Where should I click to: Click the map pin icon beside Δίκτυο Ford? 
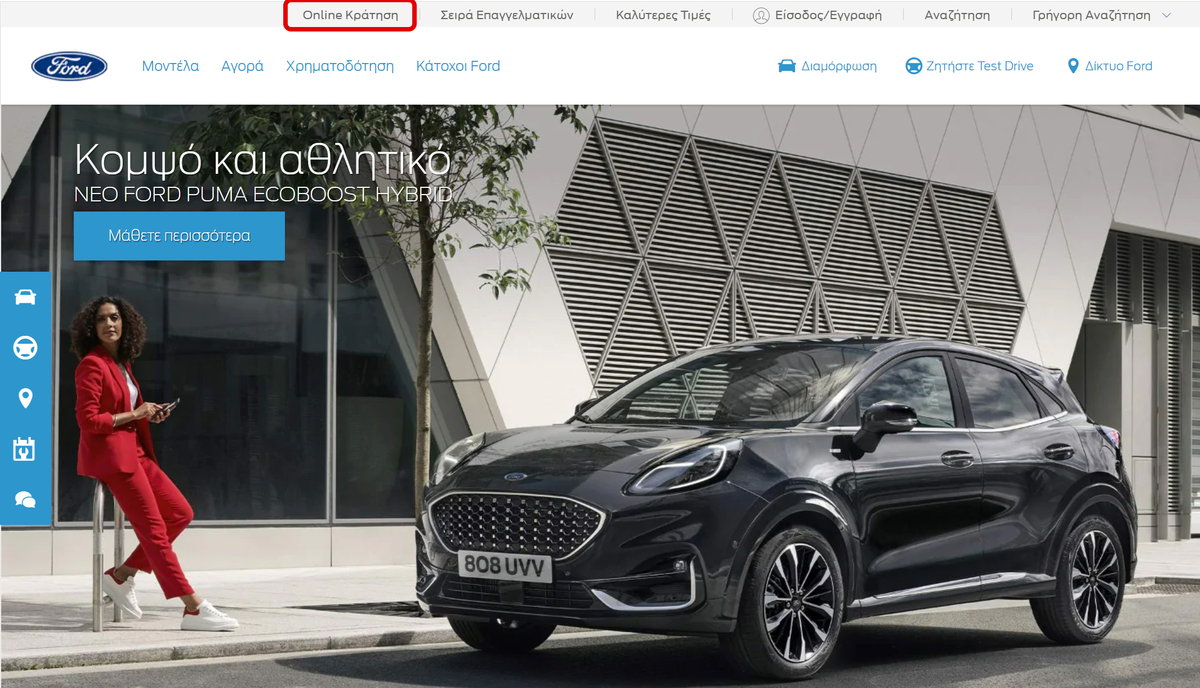[1074, 66]
